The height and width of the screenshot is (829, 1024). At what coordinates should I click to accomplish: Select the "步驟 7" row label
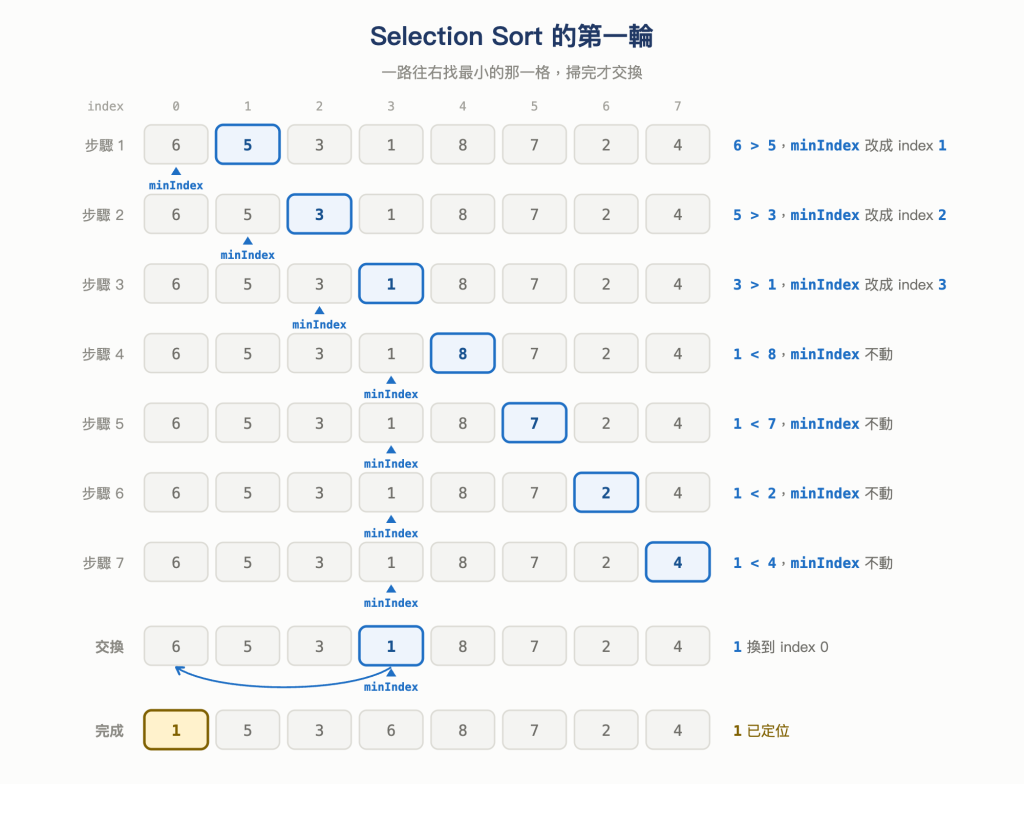coord(103,563)
